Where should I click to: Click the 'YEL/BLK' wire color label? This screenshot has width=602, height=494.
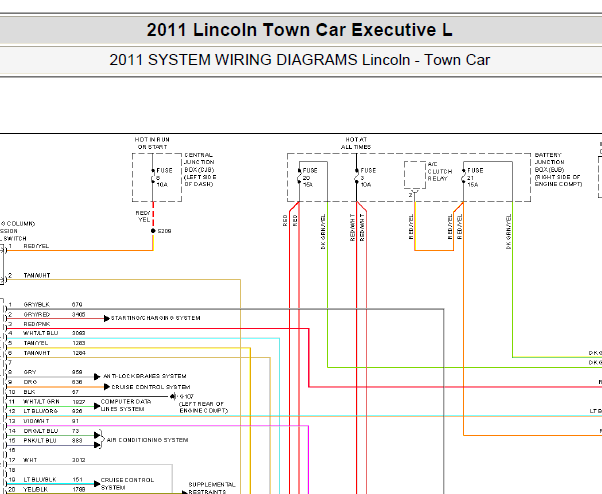(x=36, y=489)
